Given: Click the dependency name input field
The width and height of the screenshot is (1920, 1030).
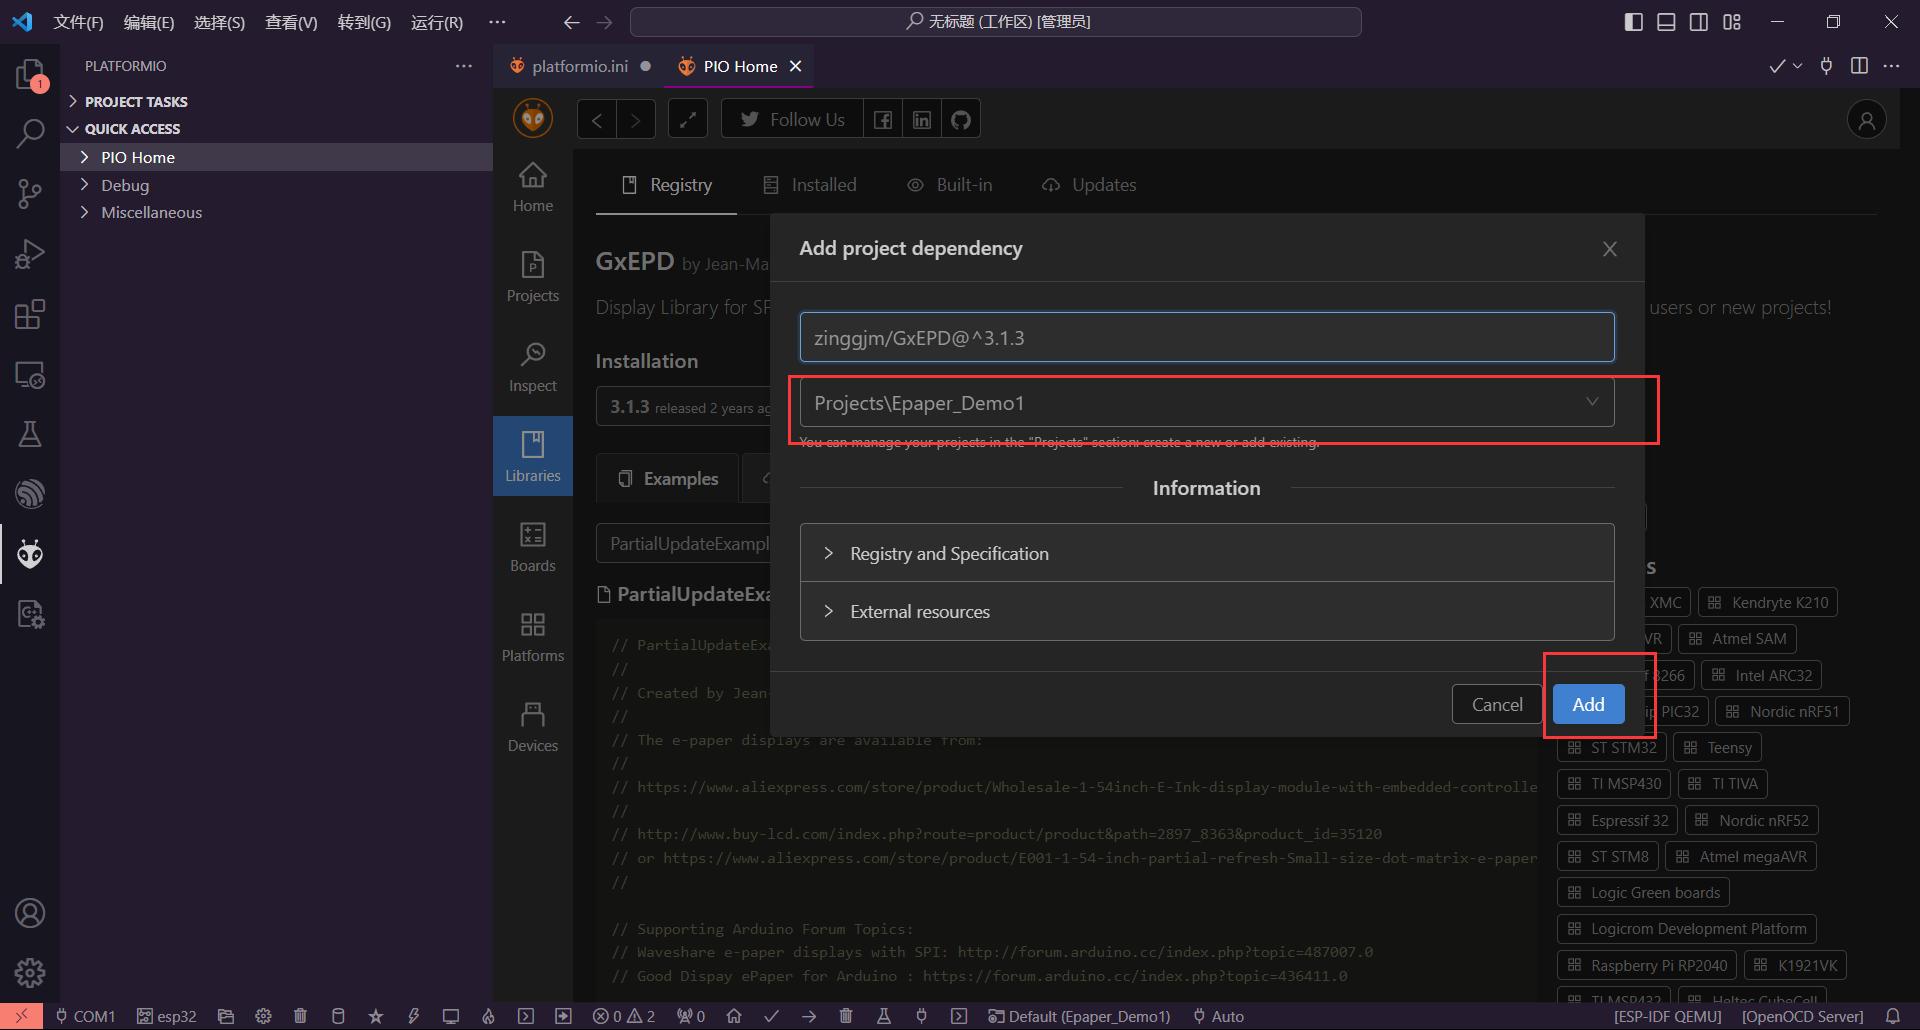Looking at the screenshot, I should coord(1207,337).
